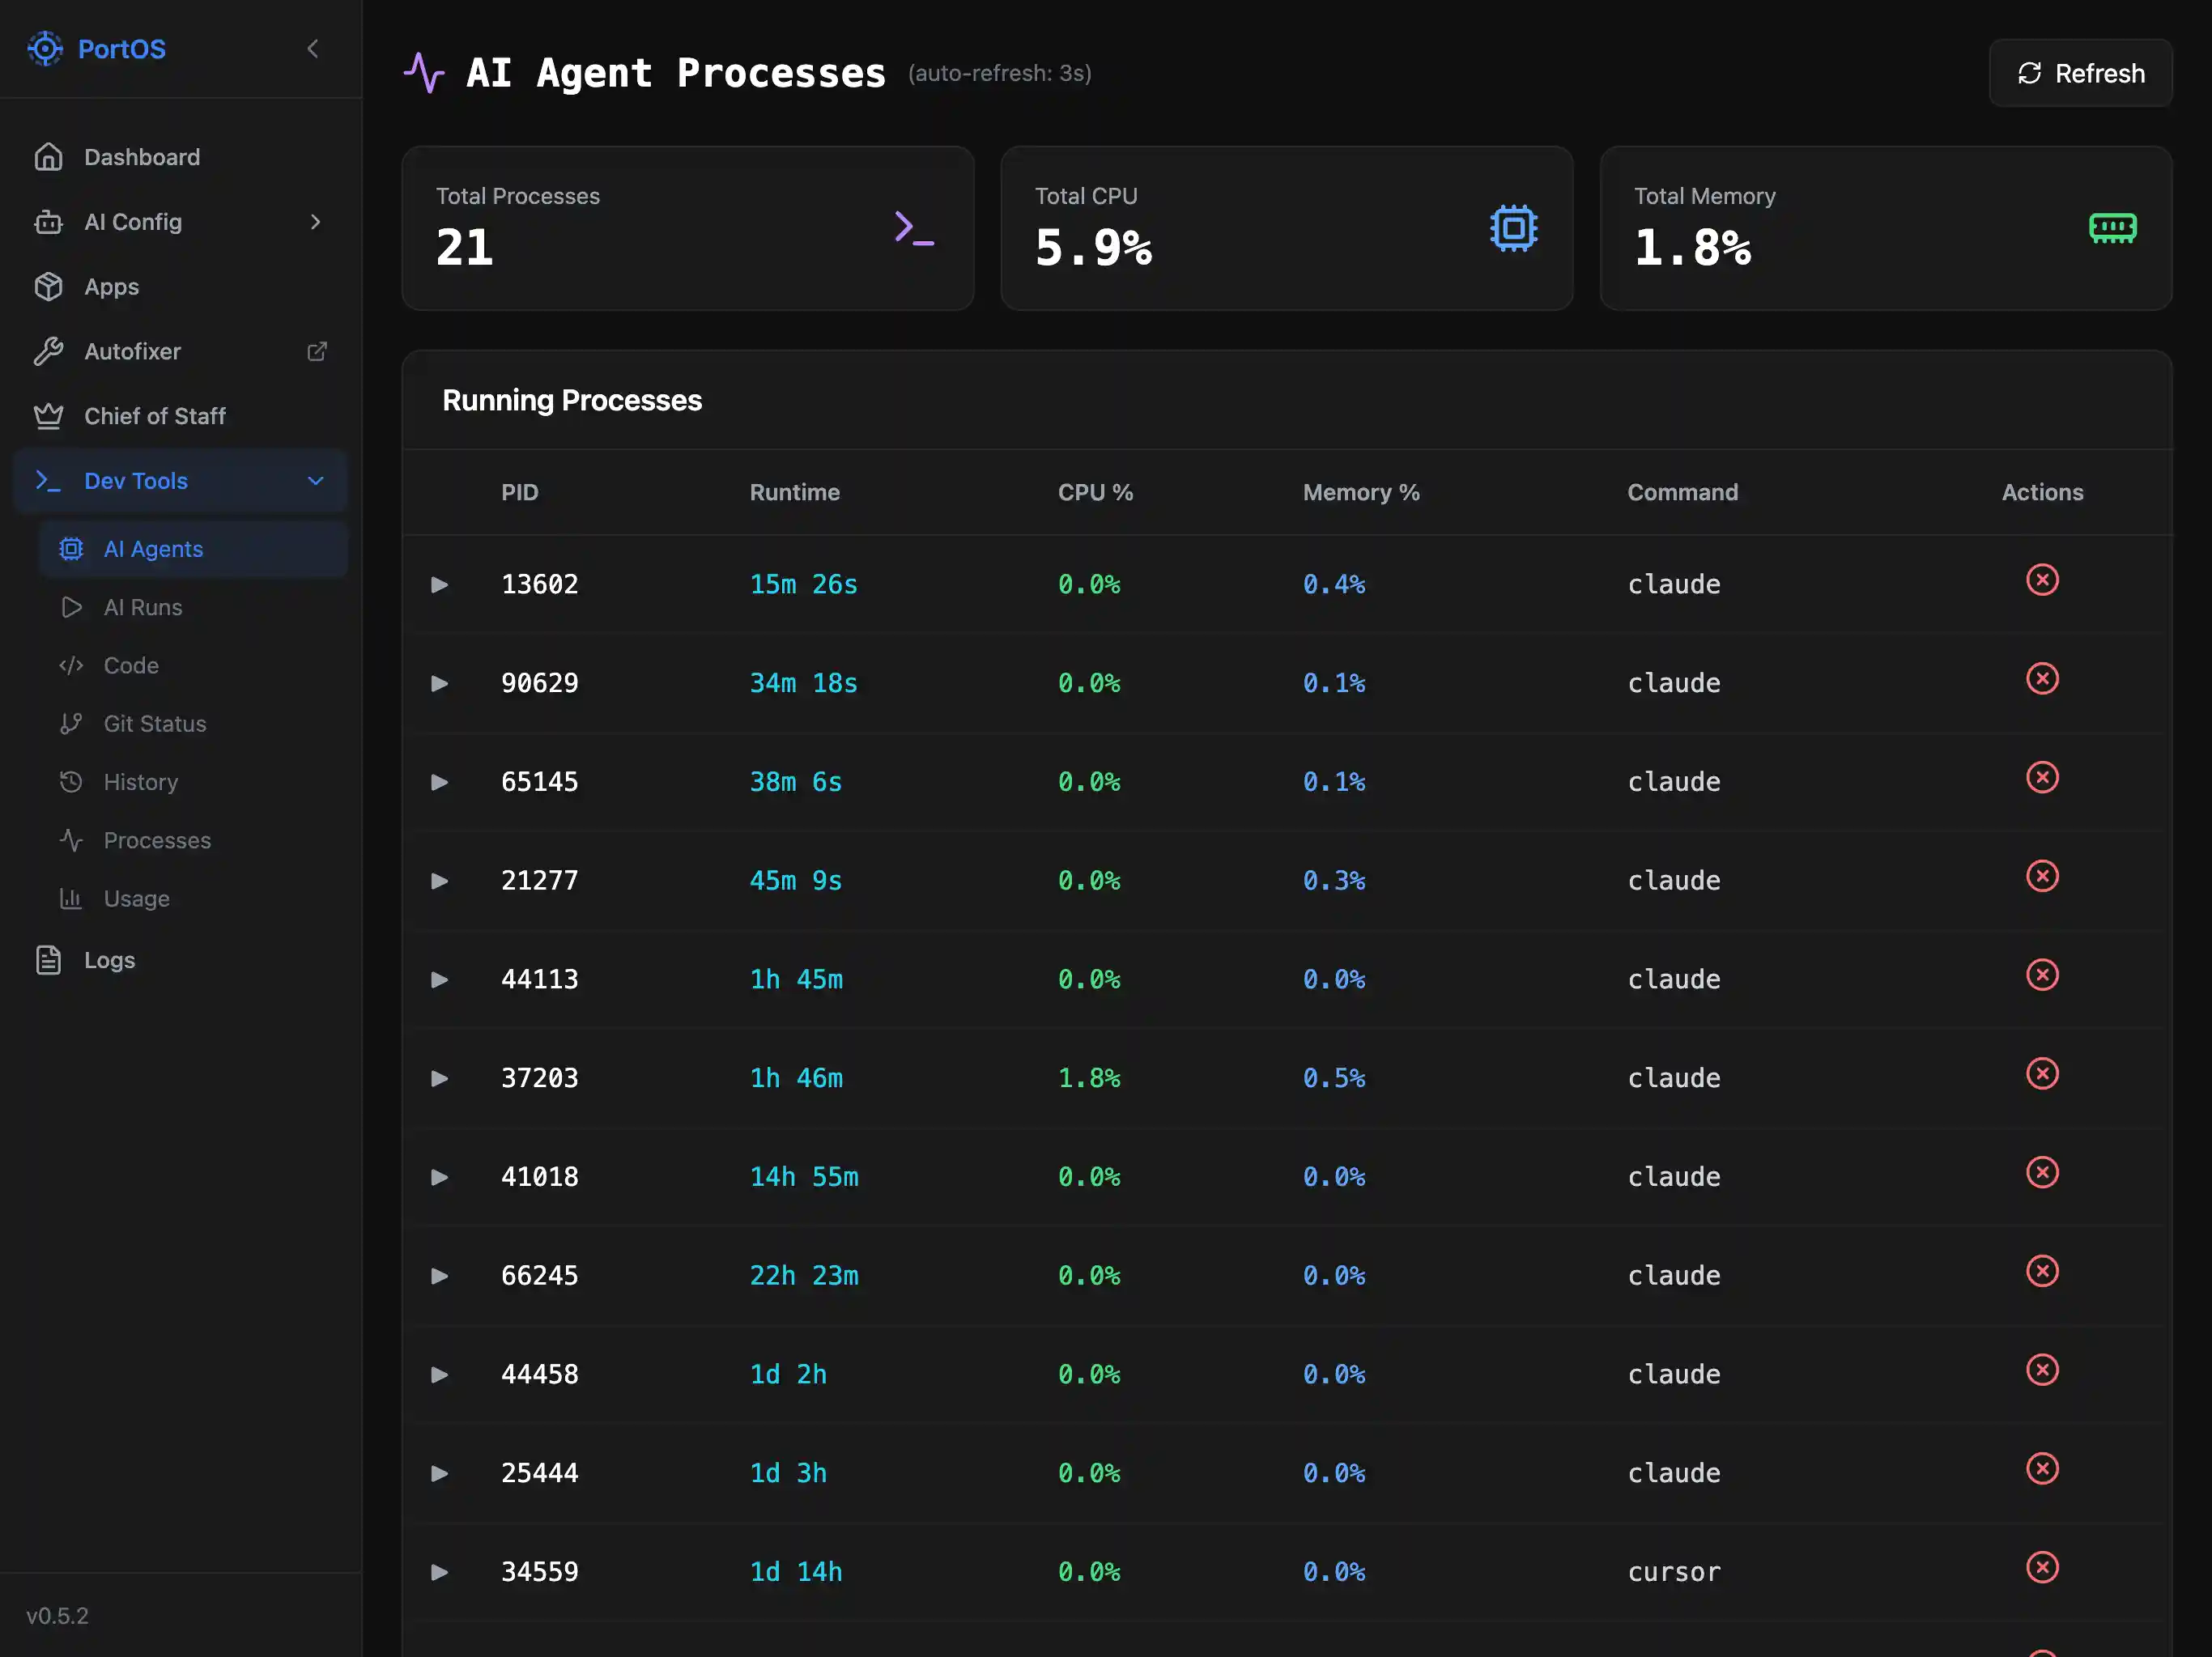The height and width of the screenshot is (1657, 2212).
Task: Kill process 13602 running claude
Action: click(x=2043, y=580)
